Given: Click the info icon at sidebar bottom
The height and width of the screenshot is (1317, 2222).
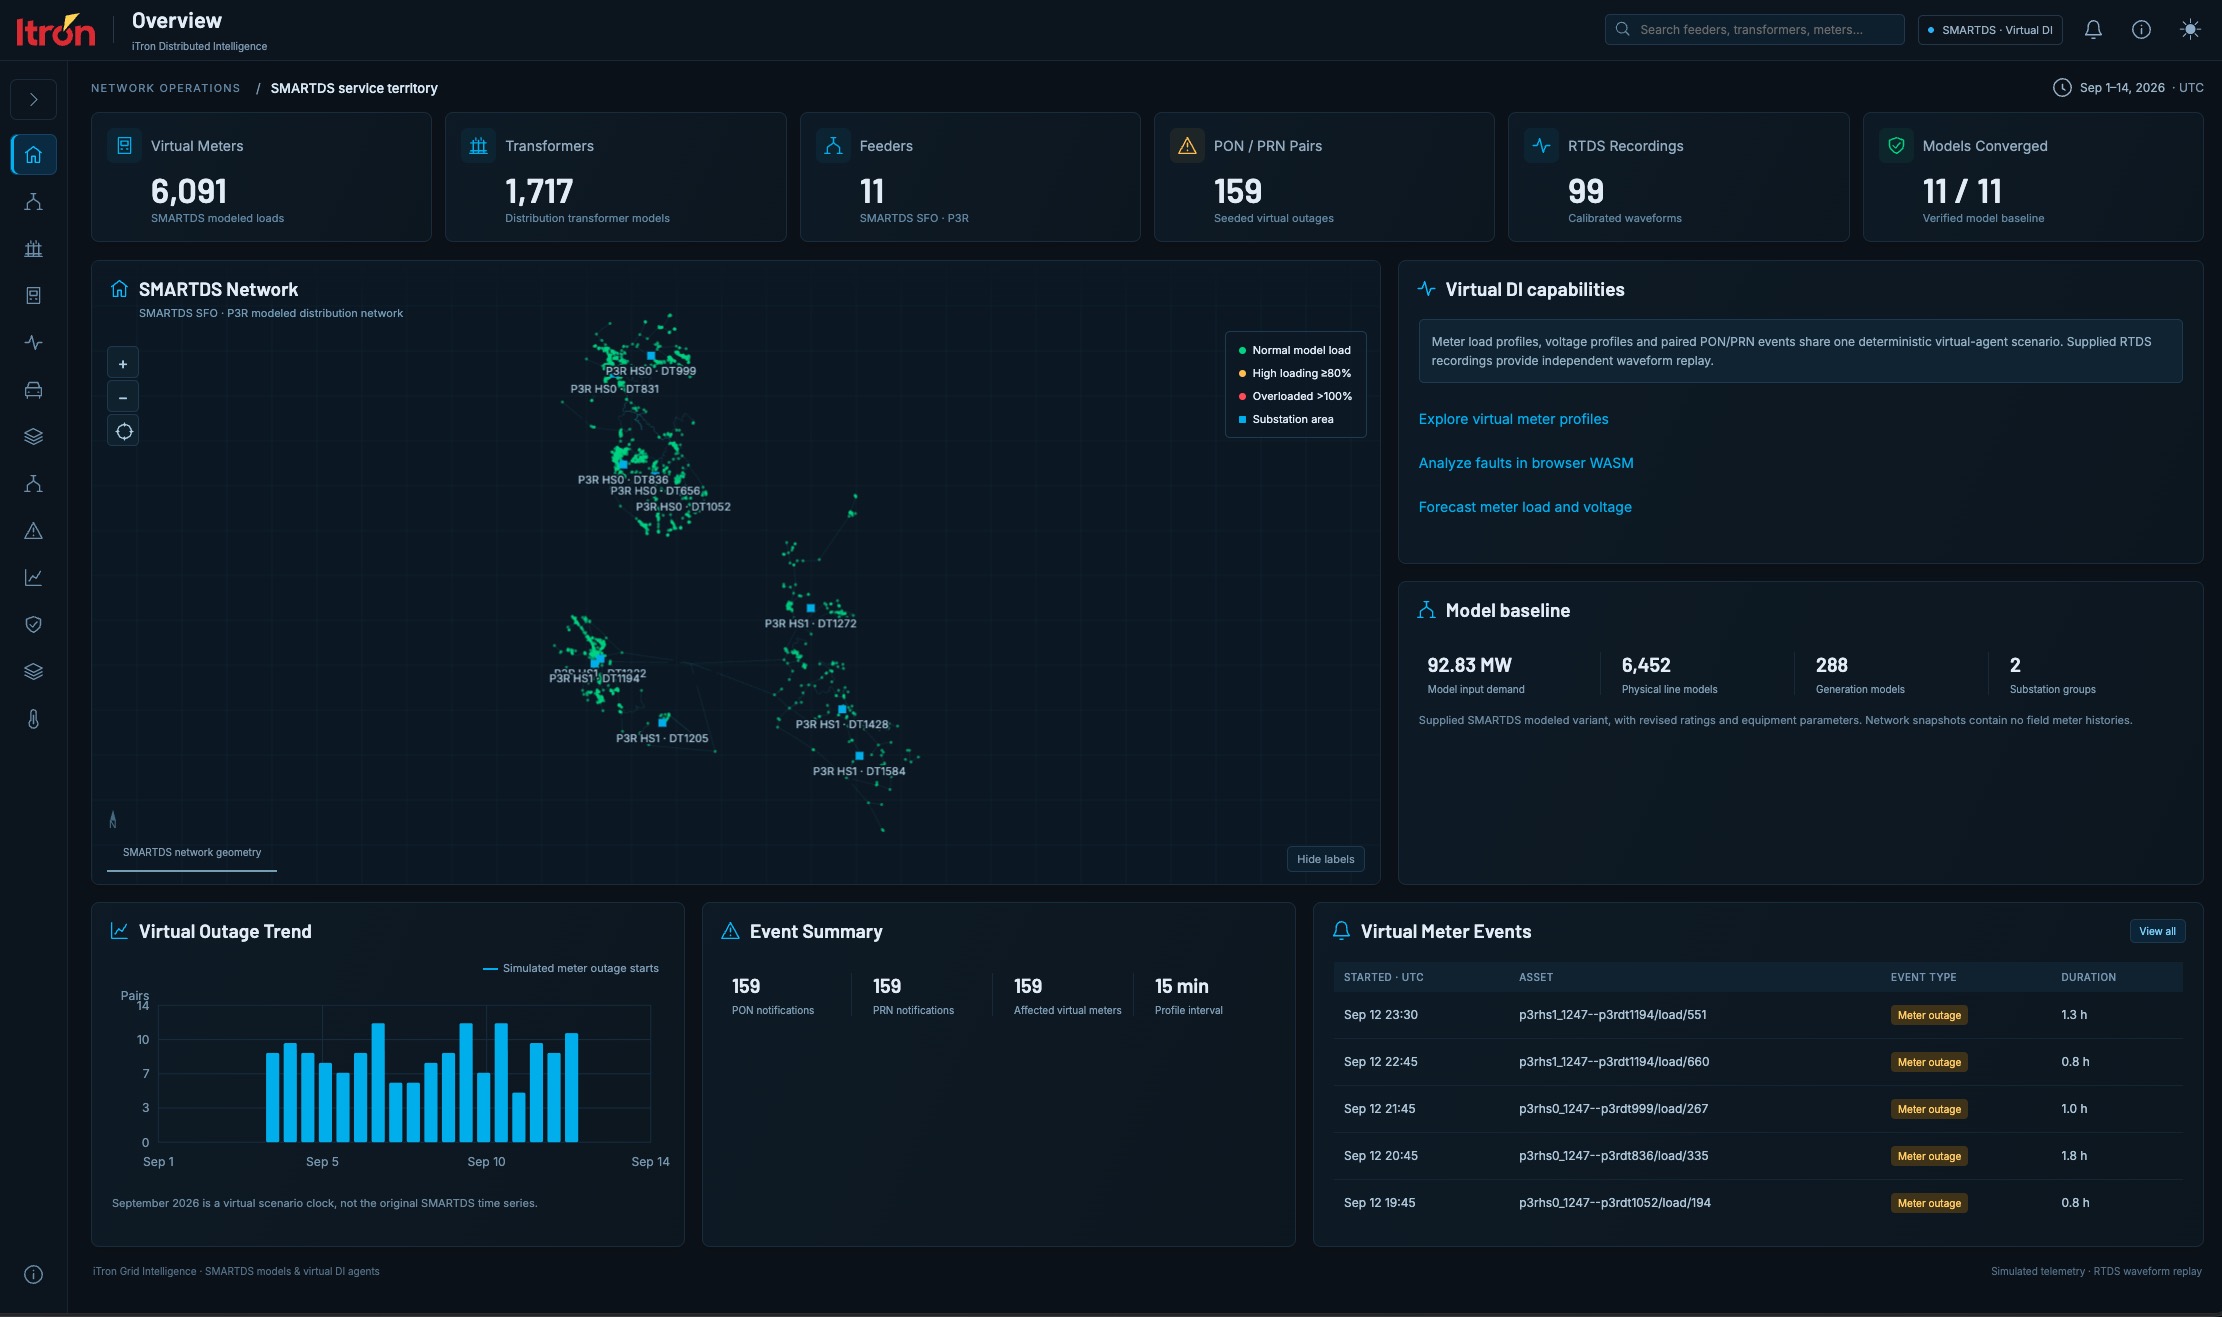Looking at the screenshot, I should (x=33, y=1274).
